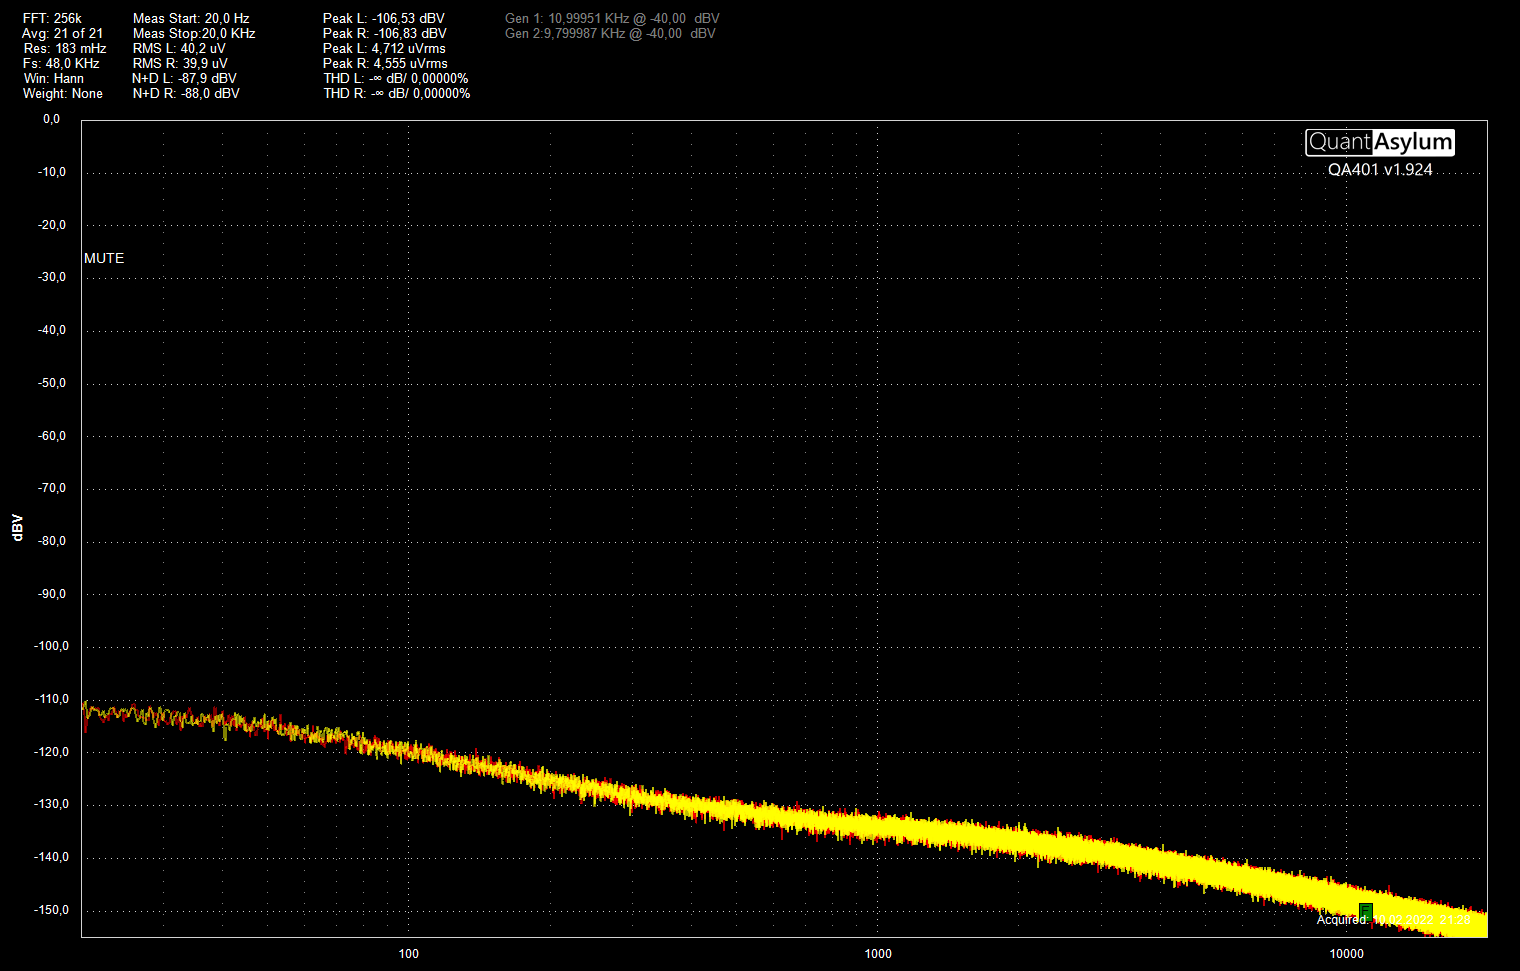1520x971 pixels.
Task: Click the Res: 183 mHz value
Action: 65,48
